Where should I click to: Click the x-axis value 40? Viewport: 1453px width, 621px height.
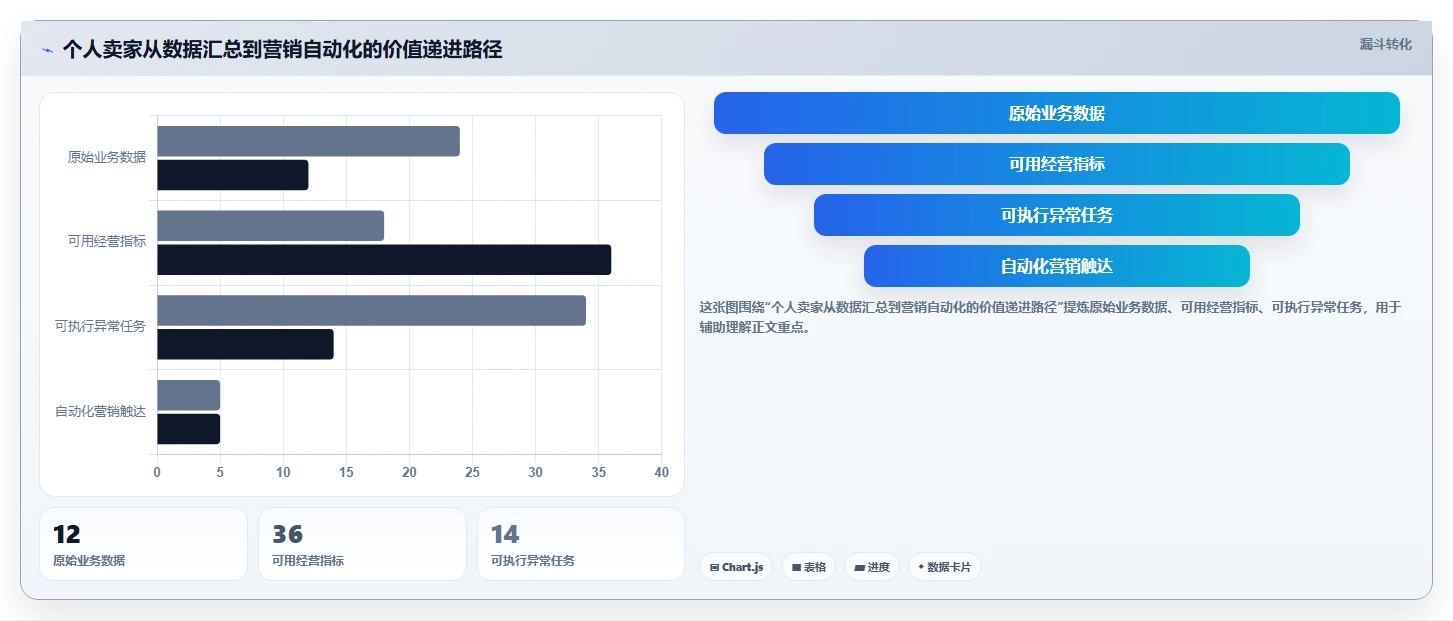coord(661,472)
